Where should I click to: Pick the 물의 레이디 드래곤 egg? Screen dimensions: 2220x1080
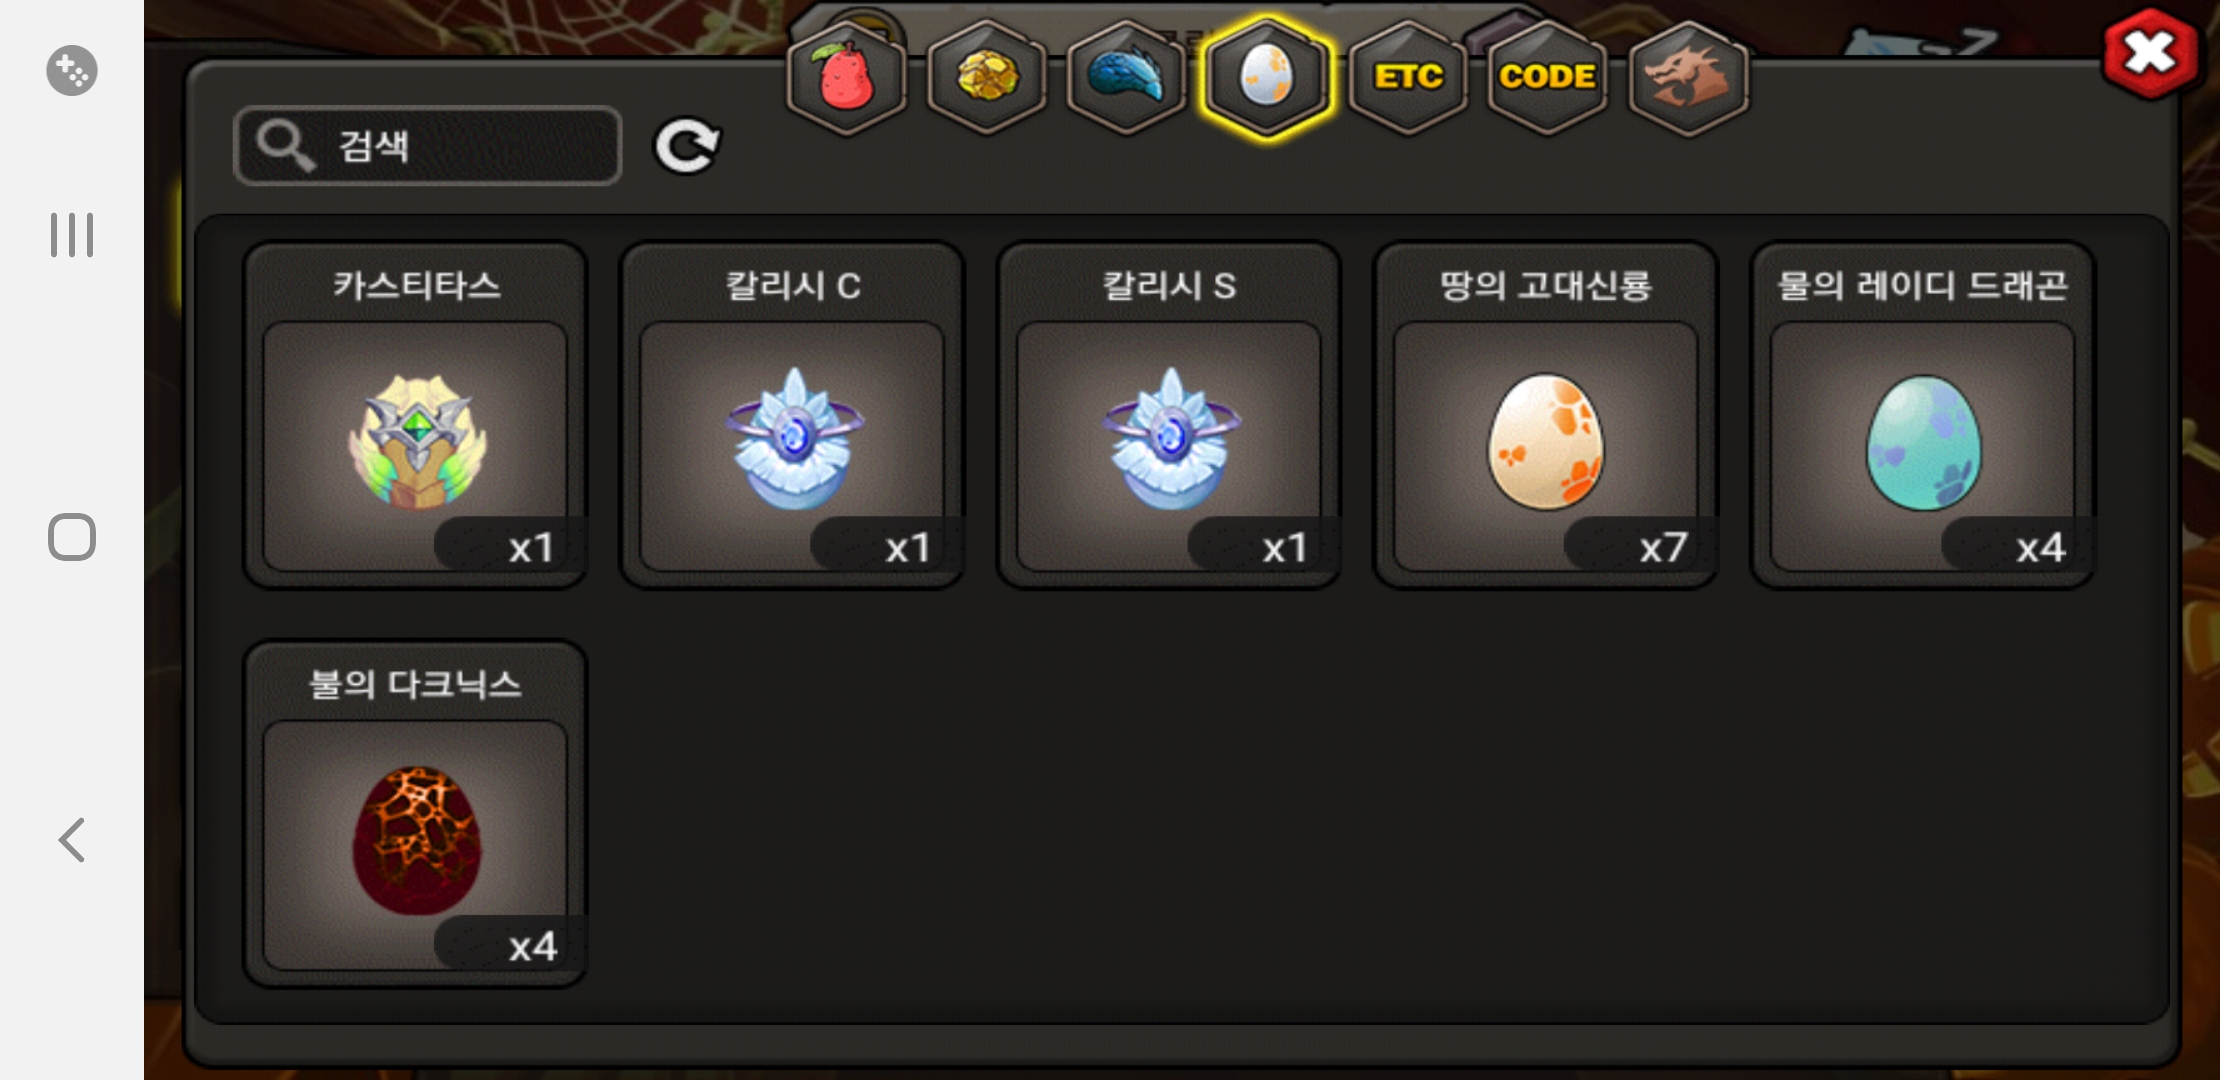point(1923,416)
